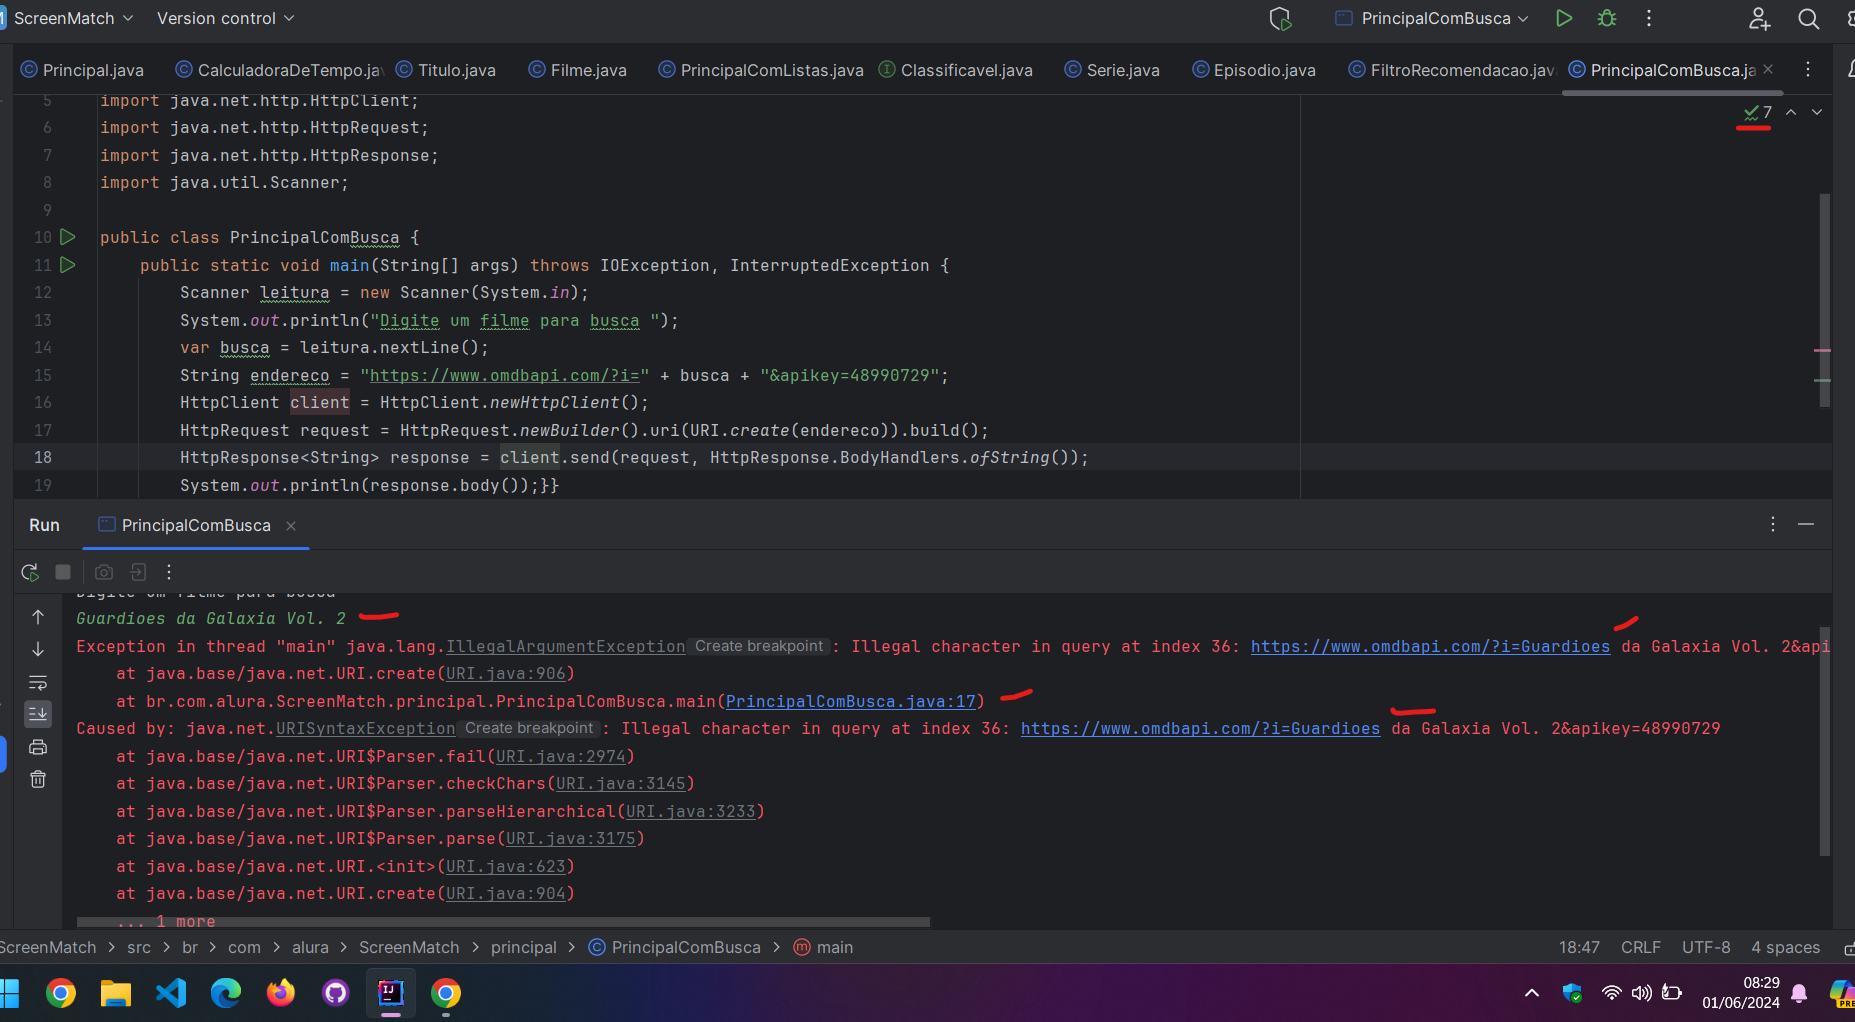The width and height of the screenshot is (1855, 1022).
Task: Click caret position 18:47 in status bar
Action: 1579,947
